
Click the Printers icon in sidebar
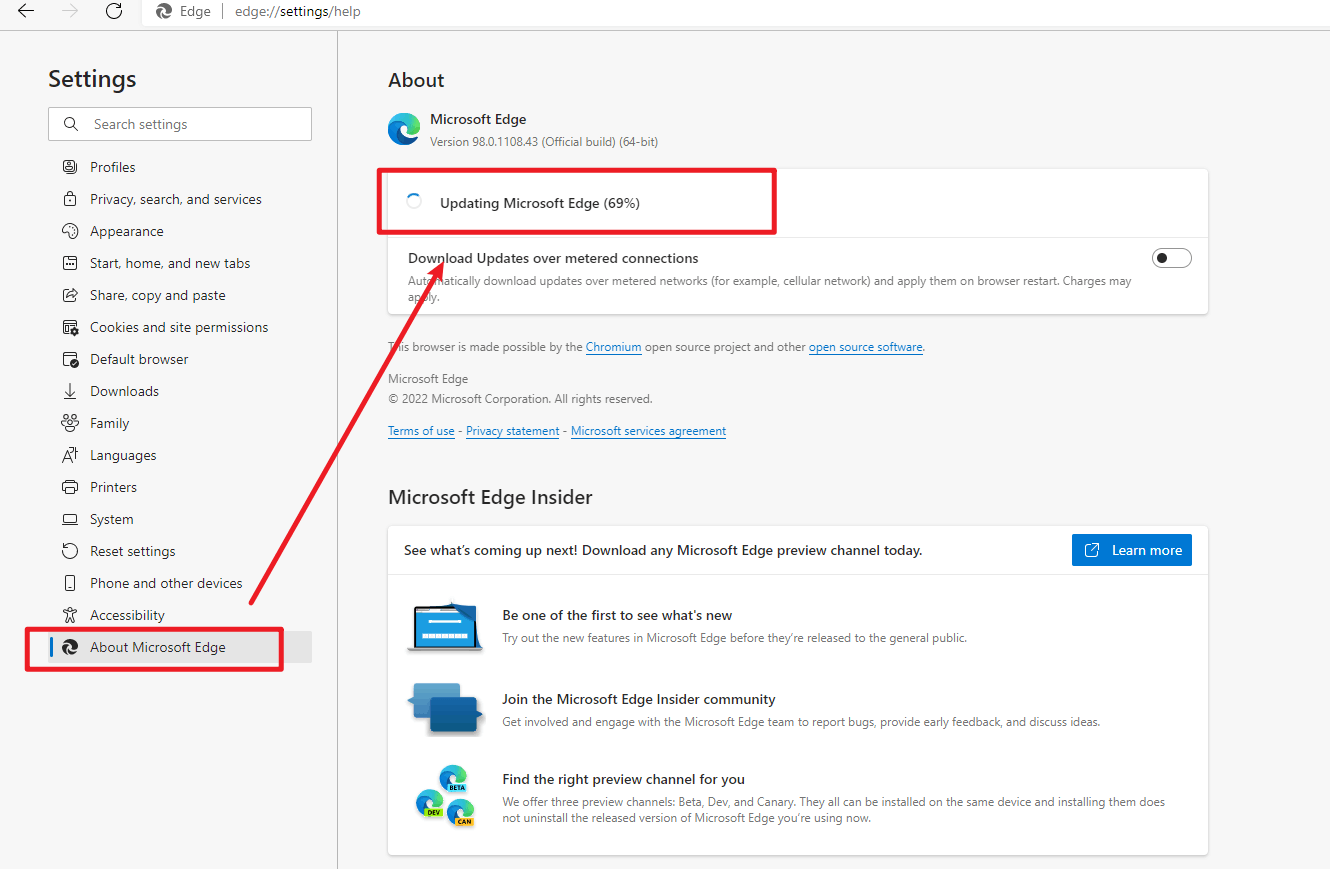(x=70, y=487)
